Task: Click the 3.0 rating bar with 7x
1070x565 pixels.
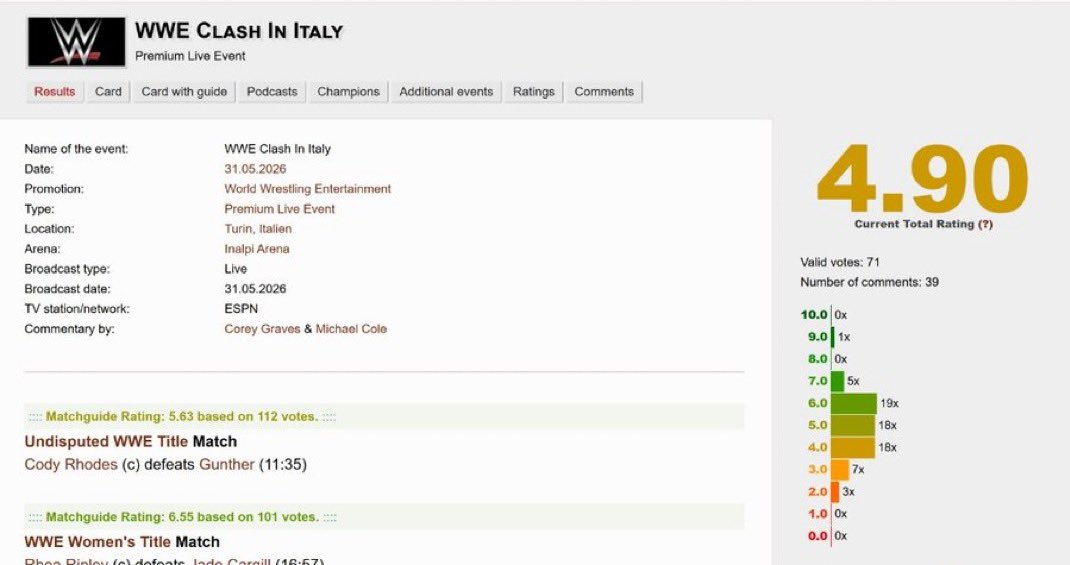Action: (x=840, y=469)
